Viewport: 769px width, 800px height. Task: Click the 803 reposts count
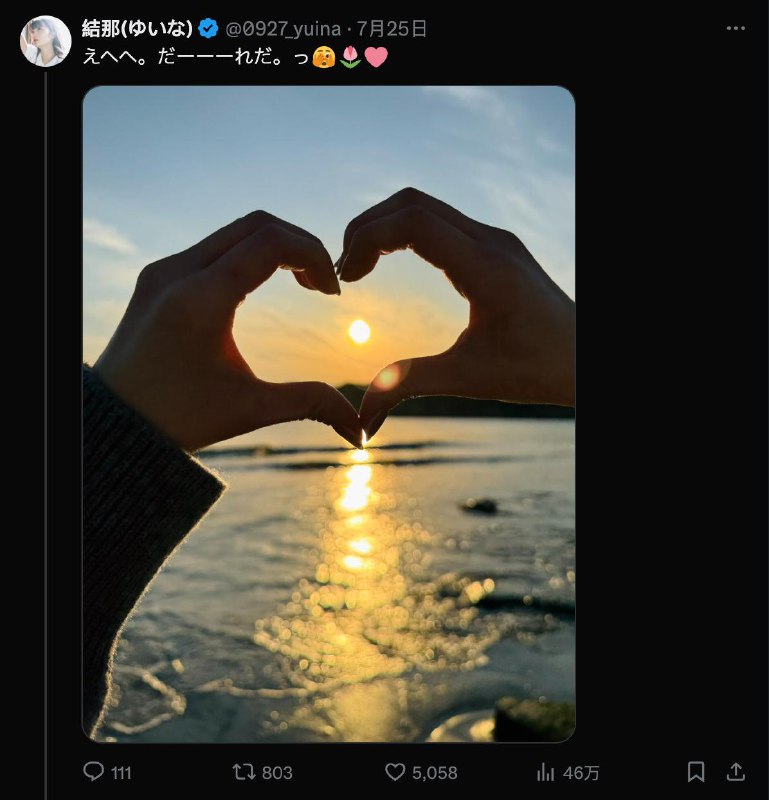pyautogui.click(x=277, y=772)
